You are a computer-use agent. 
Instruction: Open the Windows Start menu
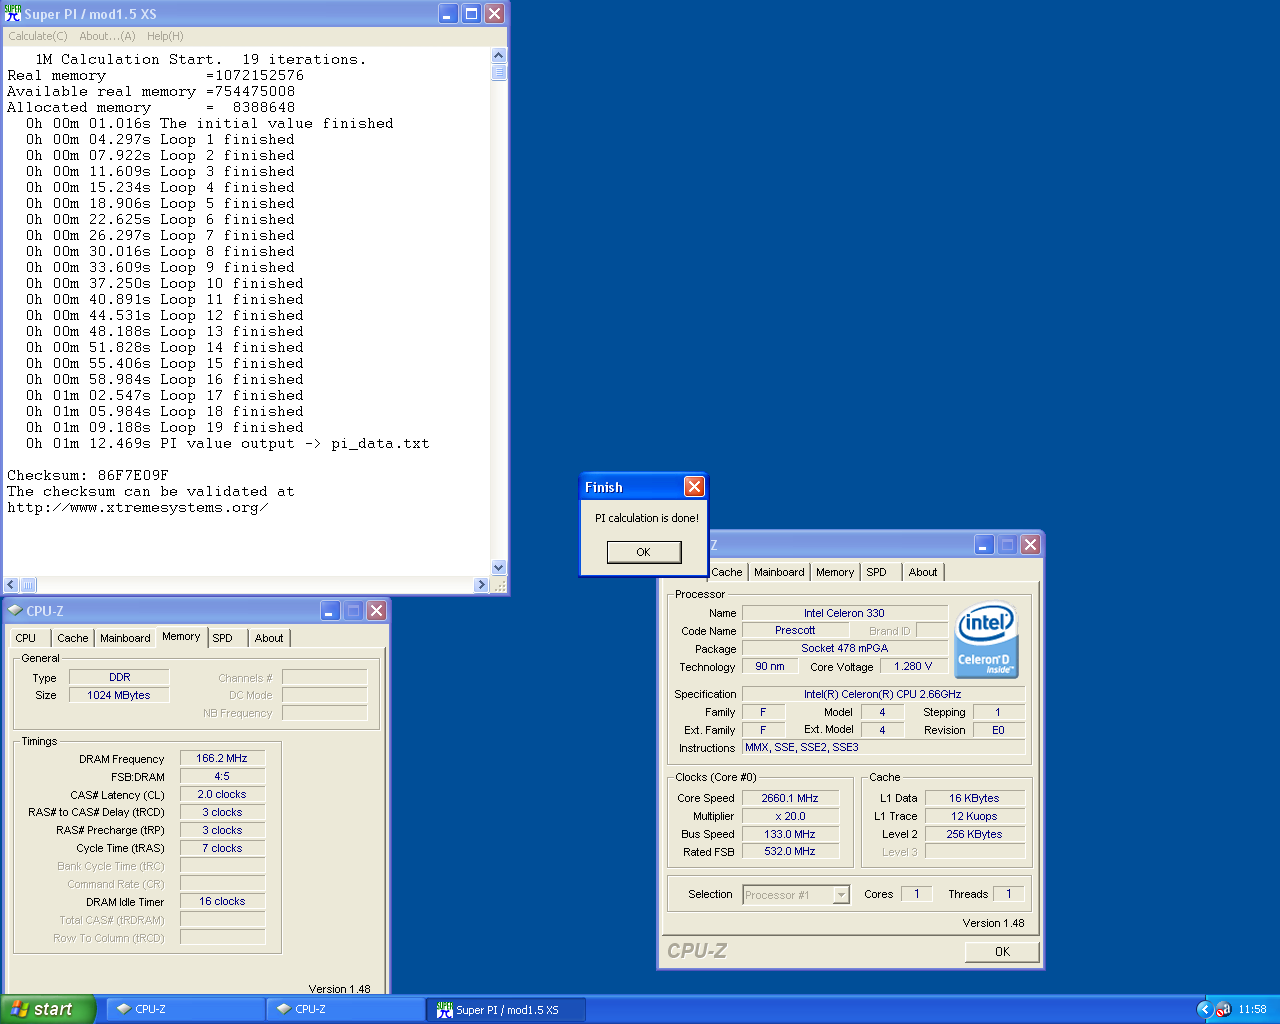click(48, 1009)
